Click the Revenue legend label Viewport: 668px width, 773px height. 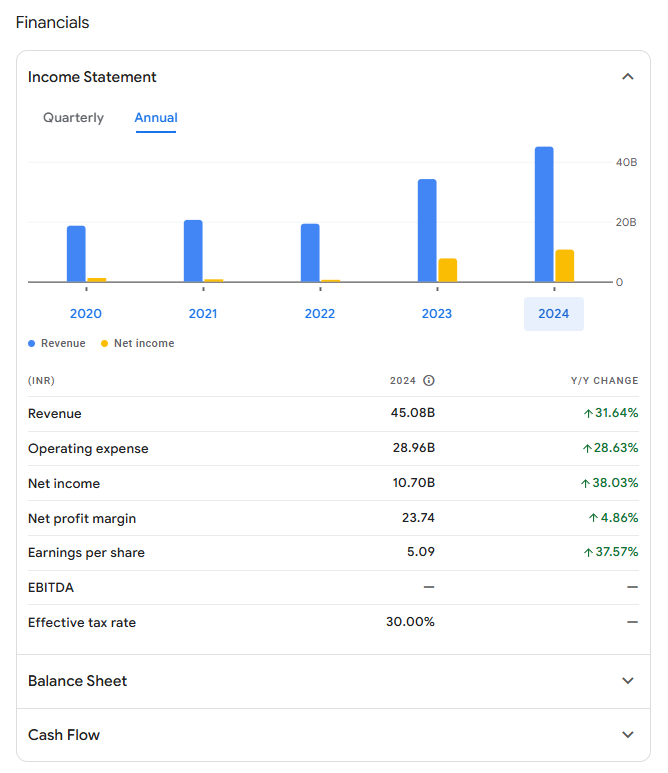(x=63, y=344)
